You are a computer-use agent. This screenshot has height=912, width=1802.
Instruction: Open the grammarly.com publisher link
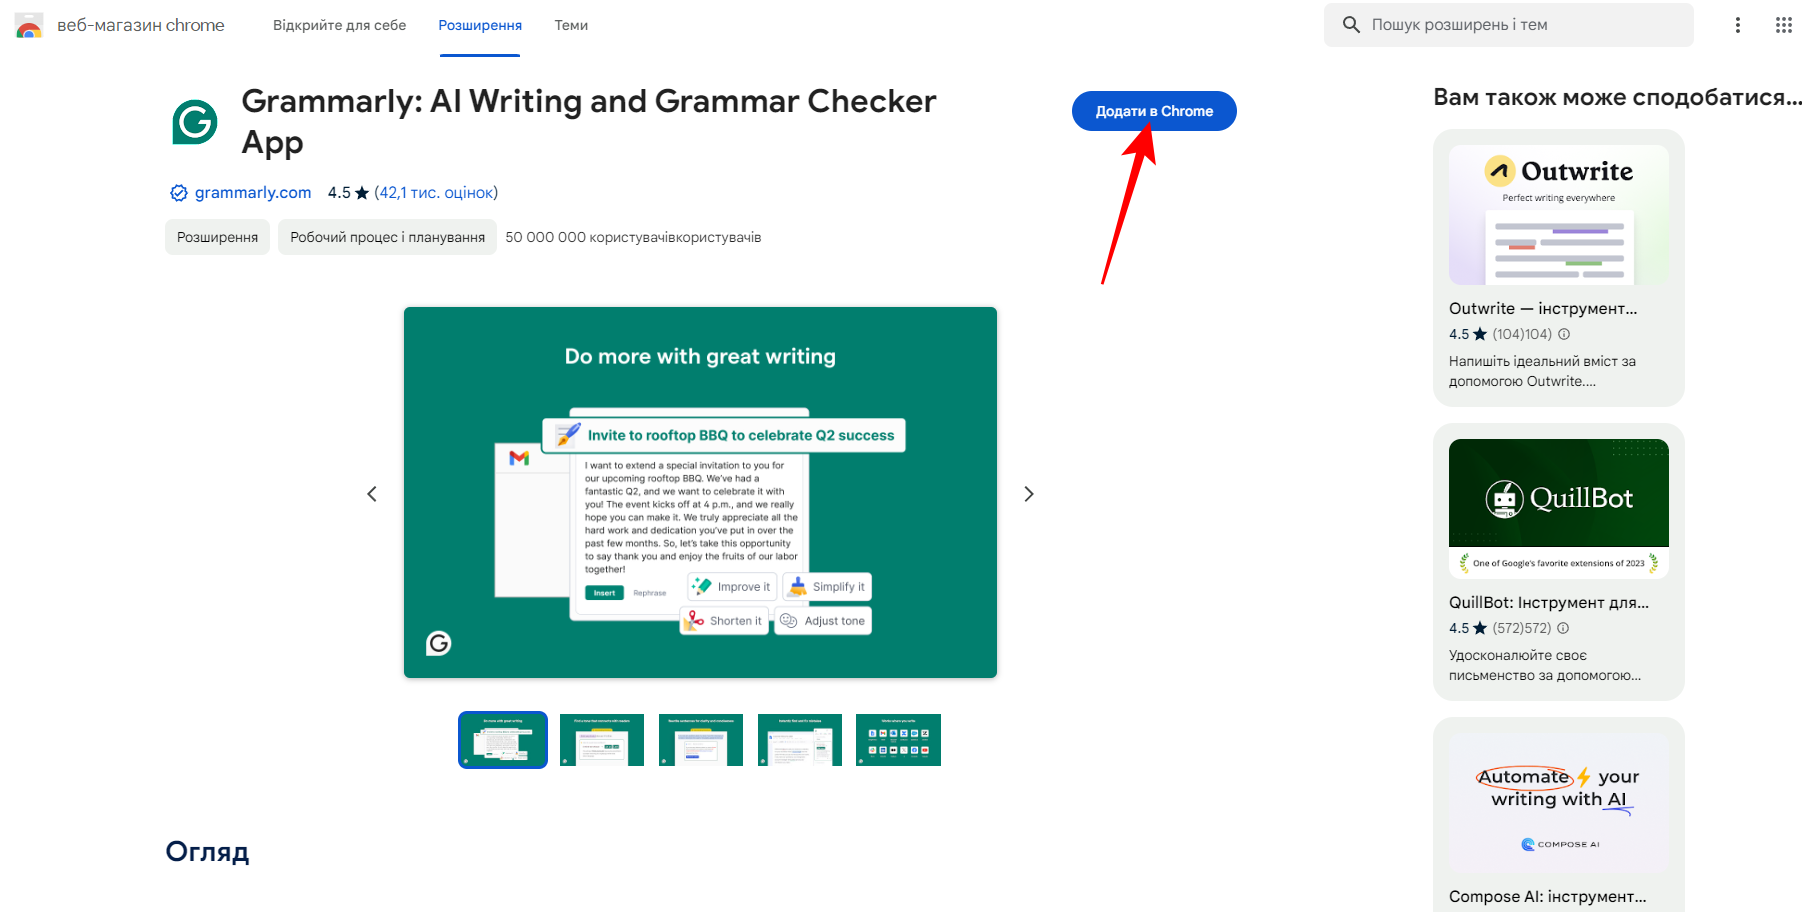pyautogui.click(x=253, y=193)
